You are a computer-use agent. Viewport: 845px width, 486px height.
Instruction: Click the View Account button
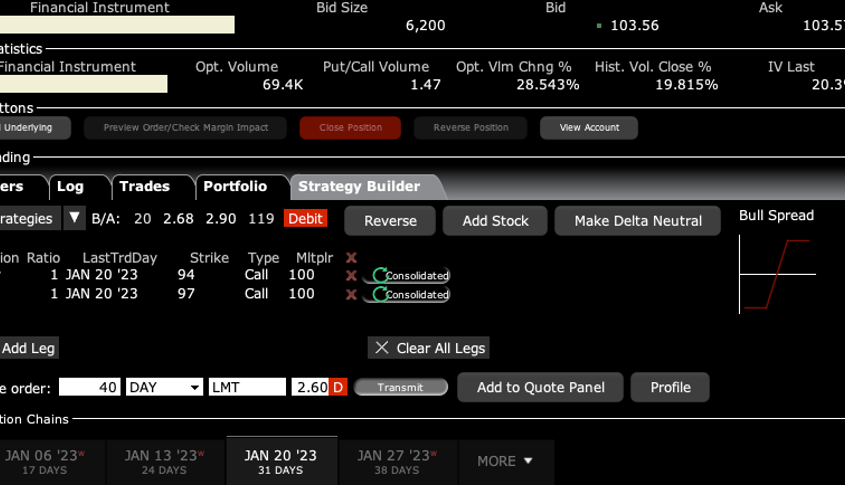[x=589, y=128]
